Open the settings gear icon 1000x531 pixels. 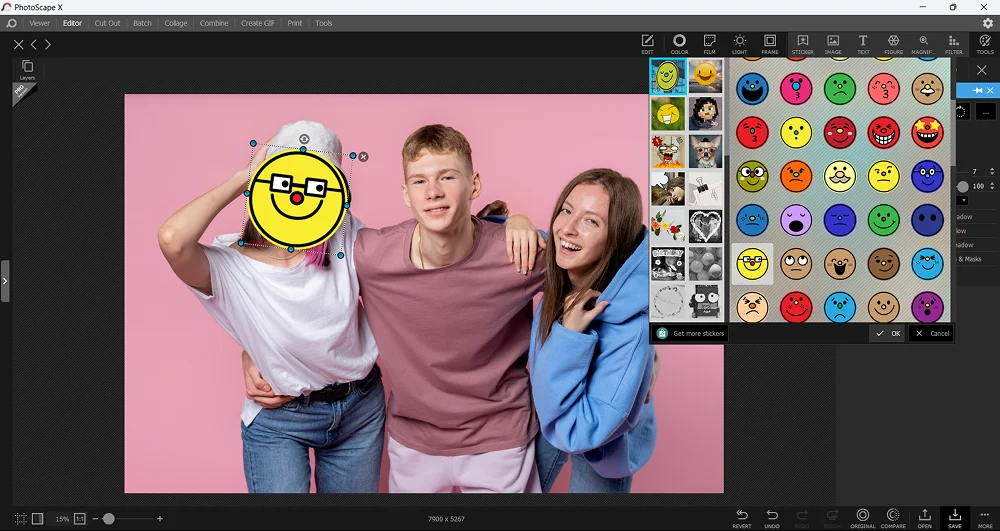point(988,23)
